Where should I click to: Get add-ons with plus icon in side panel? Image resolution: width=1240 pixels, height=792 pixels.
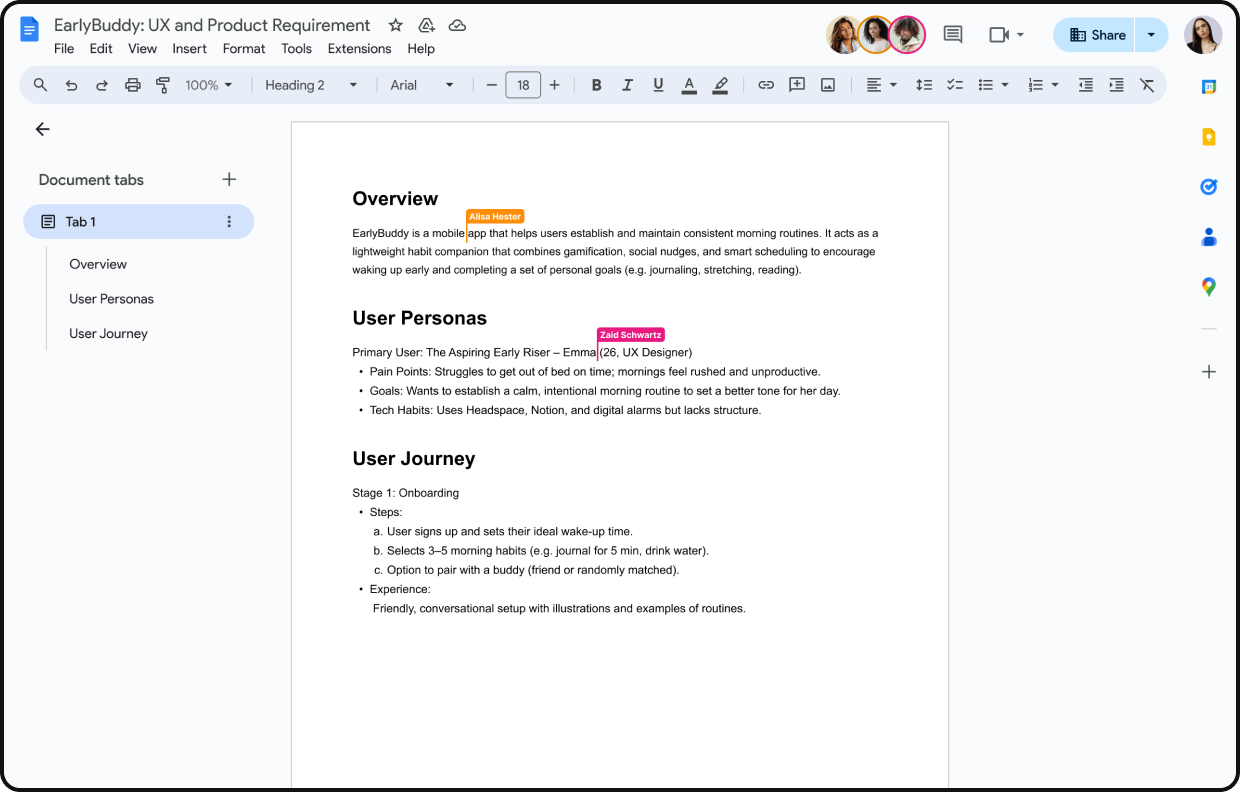[1209, 372]
